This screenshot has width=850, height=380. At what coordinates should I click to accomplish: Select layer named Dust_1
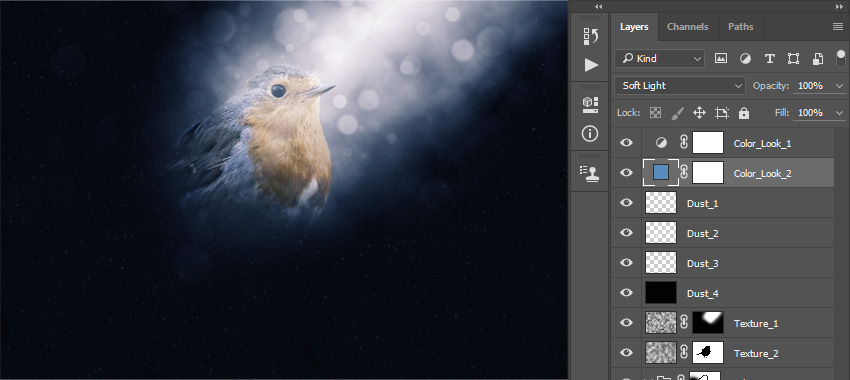pyautogui.click(x=703, y=203)
